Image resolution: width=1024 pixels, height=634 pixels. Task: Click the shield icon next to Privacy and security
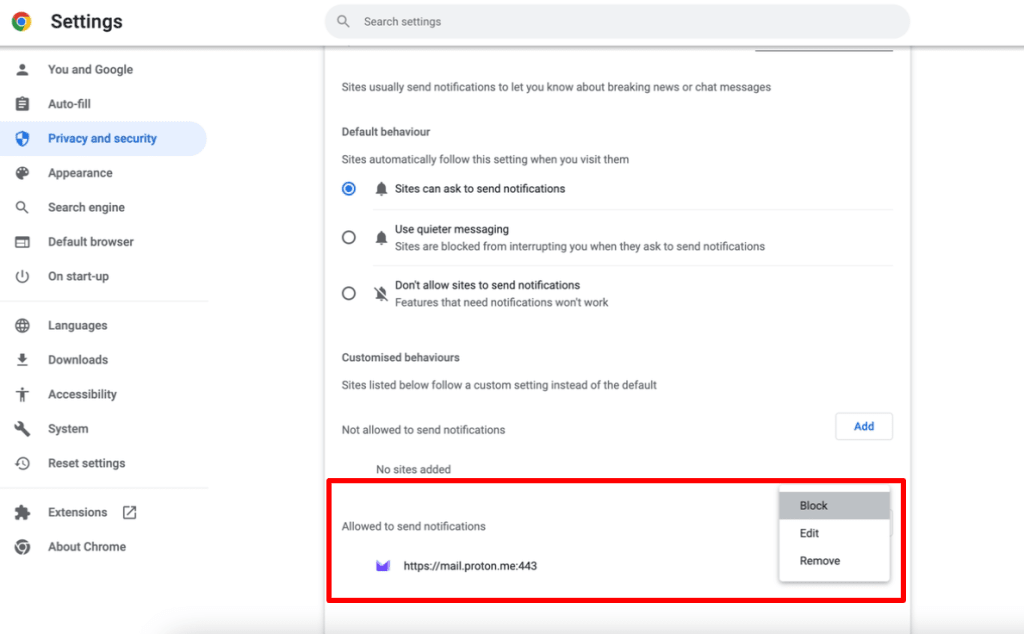(22, 137)
